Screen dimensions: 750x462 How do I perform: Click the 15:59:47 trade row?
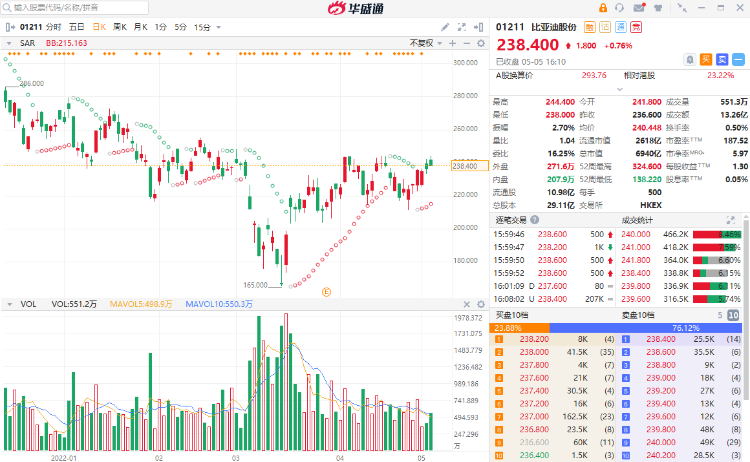point(554,247)
